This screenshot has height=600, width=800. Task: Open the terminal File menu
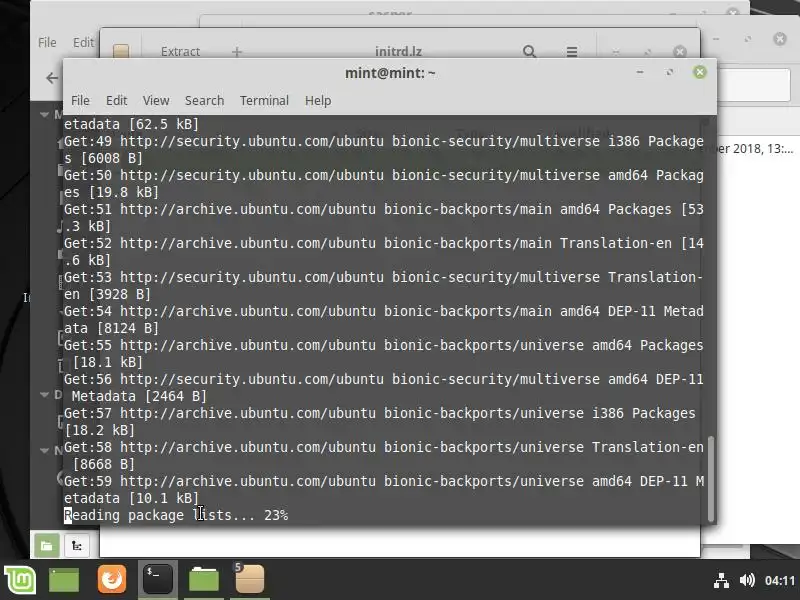(80, 101)
